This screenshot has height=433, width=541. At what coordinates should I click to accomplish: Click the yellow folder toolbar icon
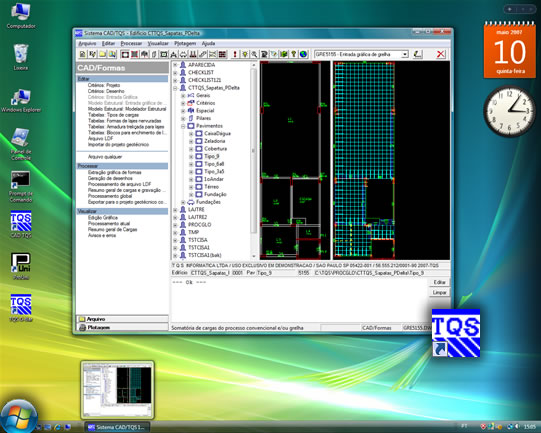pos(102,54)
